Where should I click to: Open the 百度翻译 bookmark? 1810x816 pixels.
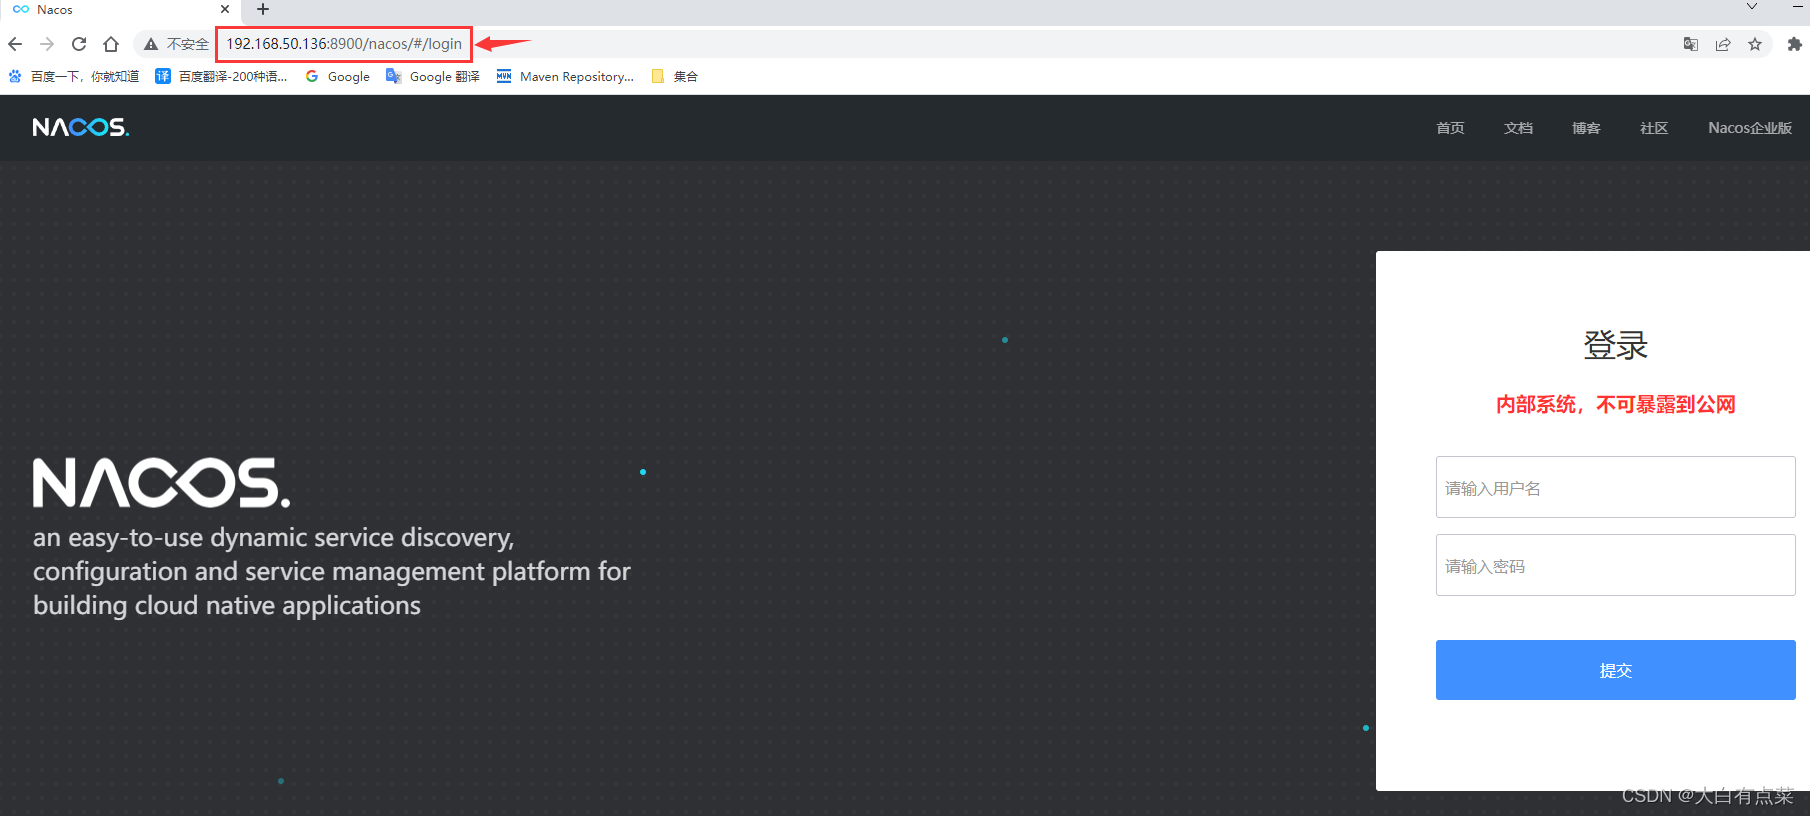click(x=221, y=76)
